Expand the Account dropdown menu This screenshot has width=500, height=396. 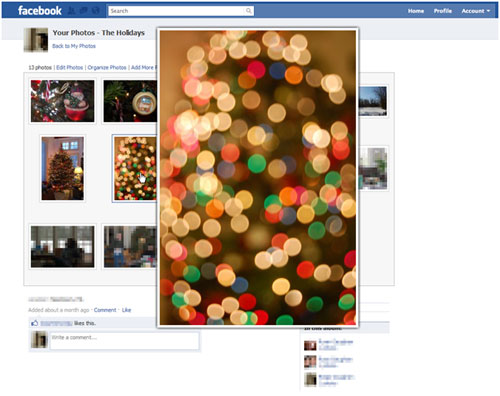[476, 11]
